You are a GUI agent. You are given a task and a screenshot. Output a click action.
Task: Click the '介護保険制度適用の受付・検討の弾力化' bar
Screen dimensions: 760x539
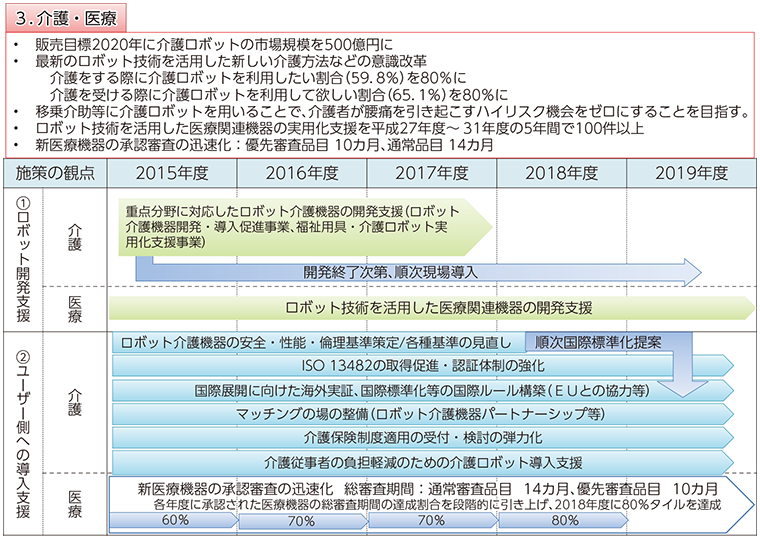(423, 438)
